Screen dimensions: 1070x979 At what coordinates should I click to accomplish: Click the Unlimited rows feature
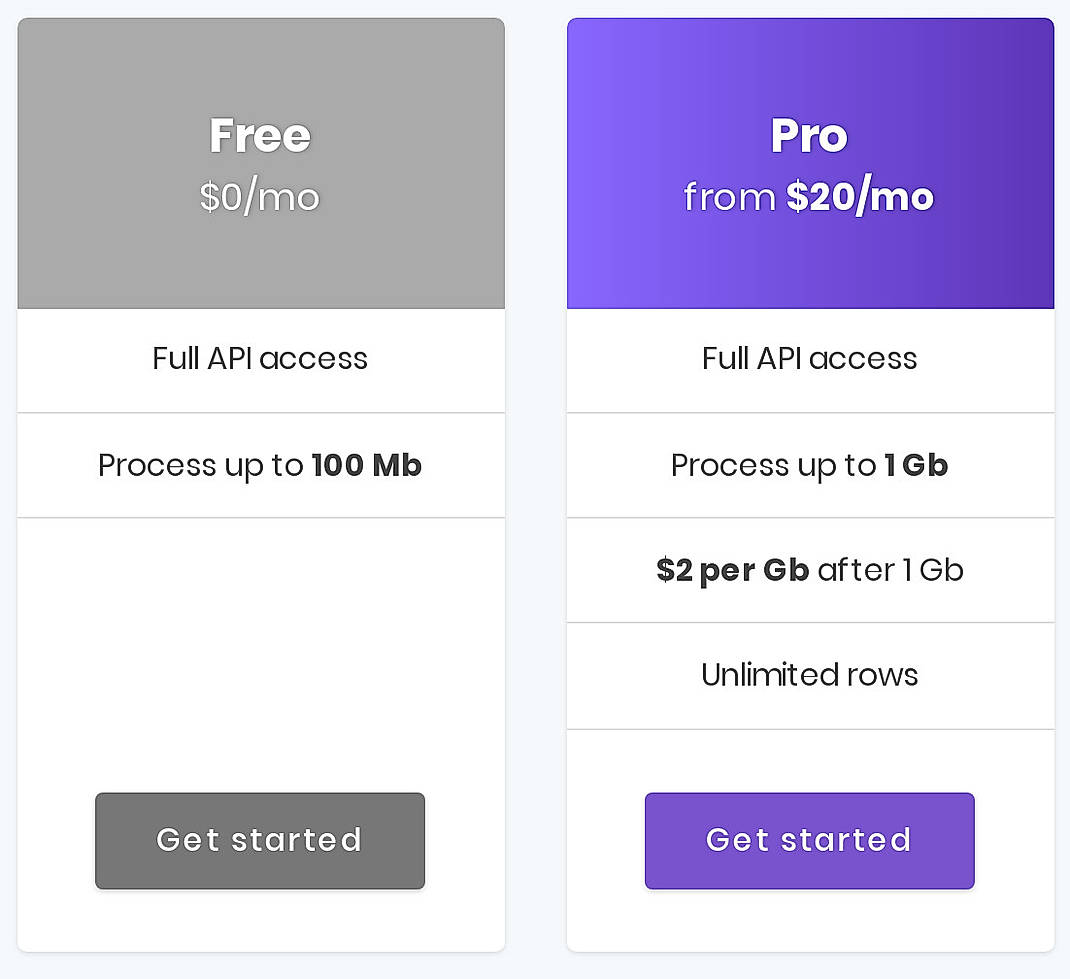click(809, 675)
